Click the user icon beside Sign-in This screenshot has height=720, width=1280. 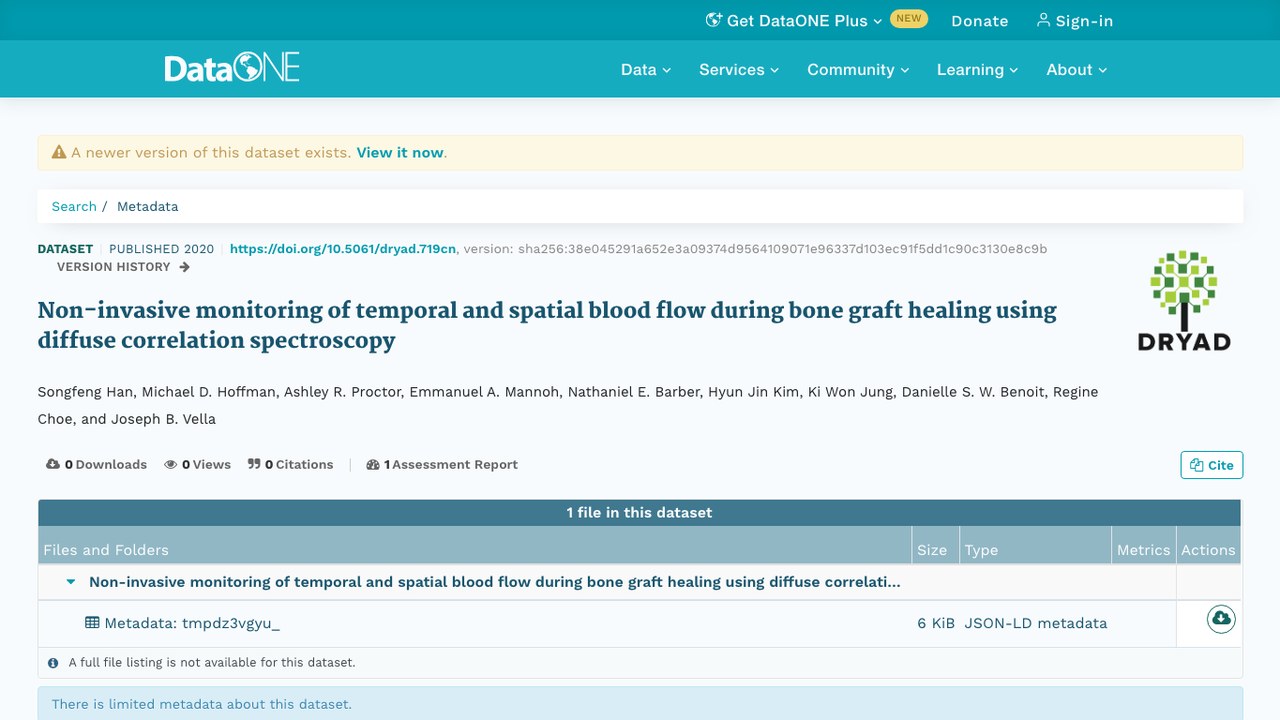(1043, 20)
